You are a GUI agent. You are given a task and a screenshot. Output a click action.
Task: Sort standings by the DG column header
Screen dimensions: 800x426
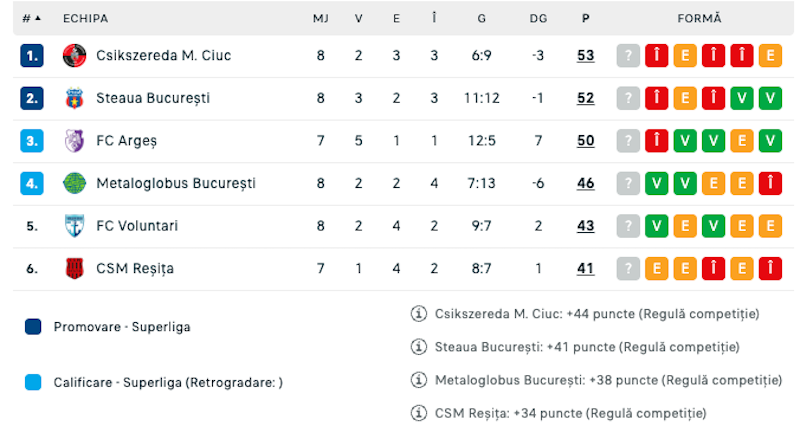538,18
